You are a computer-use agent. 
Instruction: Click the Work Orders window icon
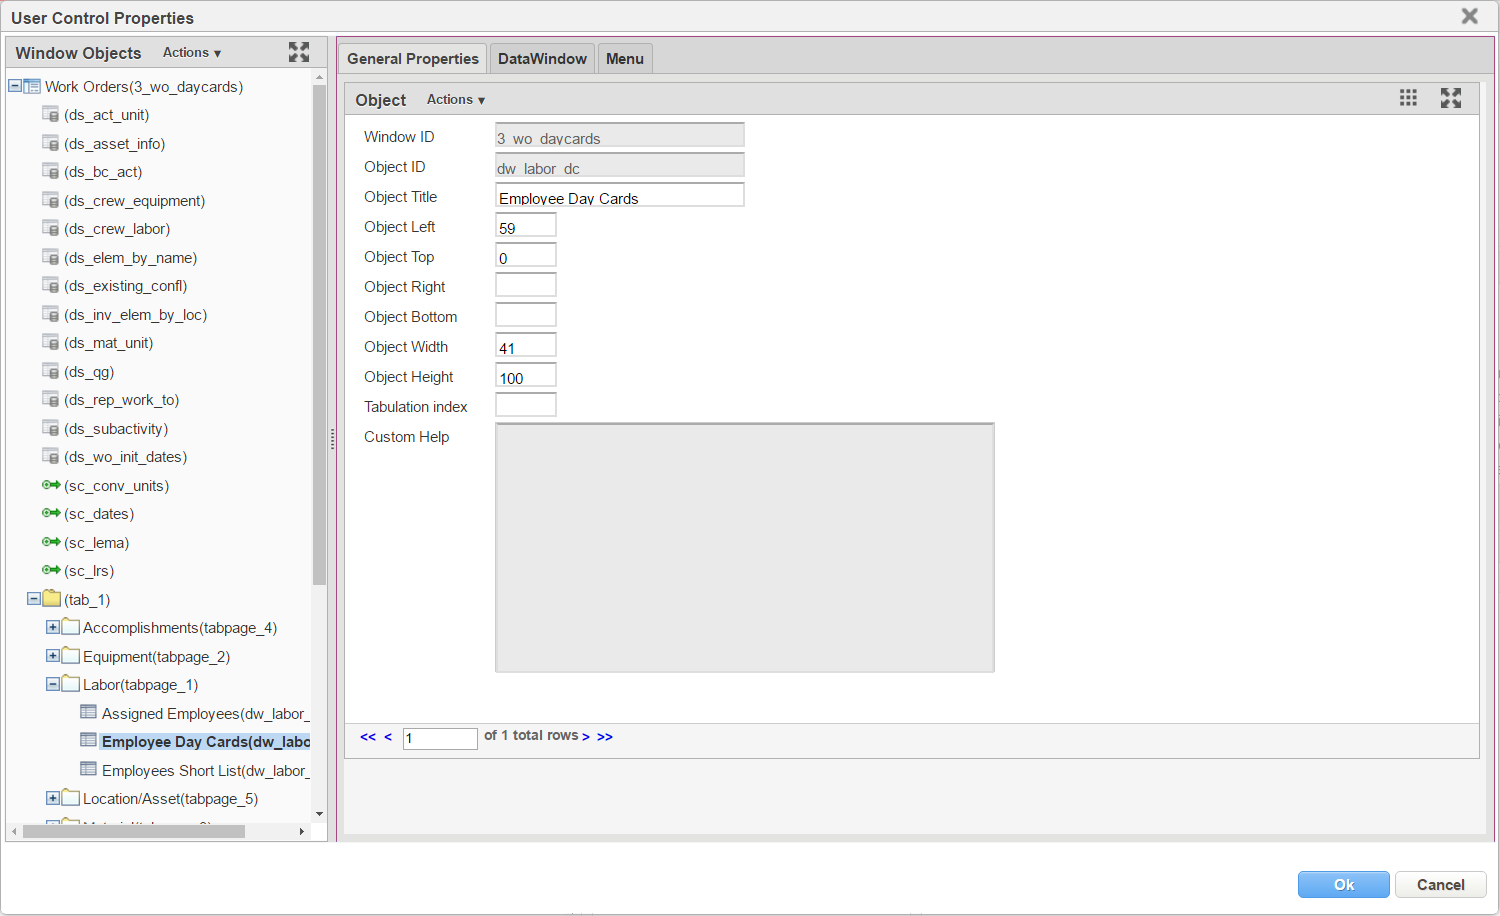(x=32, y=87)
